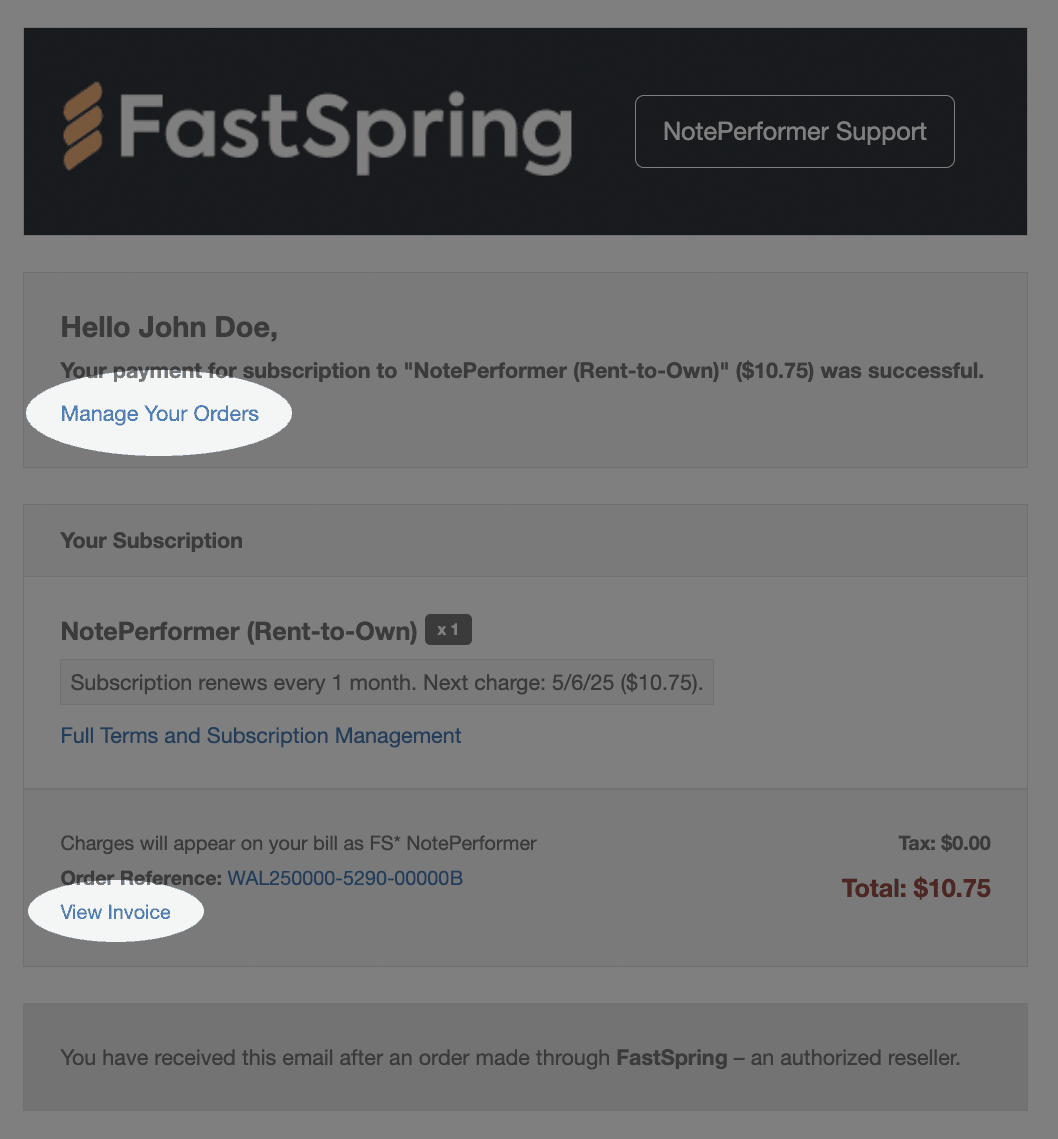Open the NotePerformer Support button

tap(794, 131)
